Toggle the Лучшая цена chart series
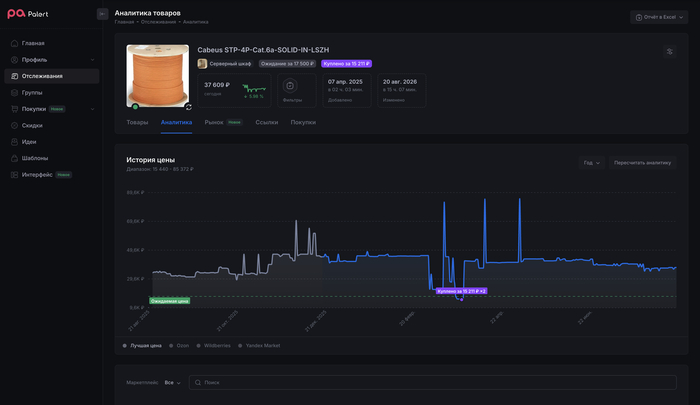The image size is (700, 405). click(x=142, y=346)
